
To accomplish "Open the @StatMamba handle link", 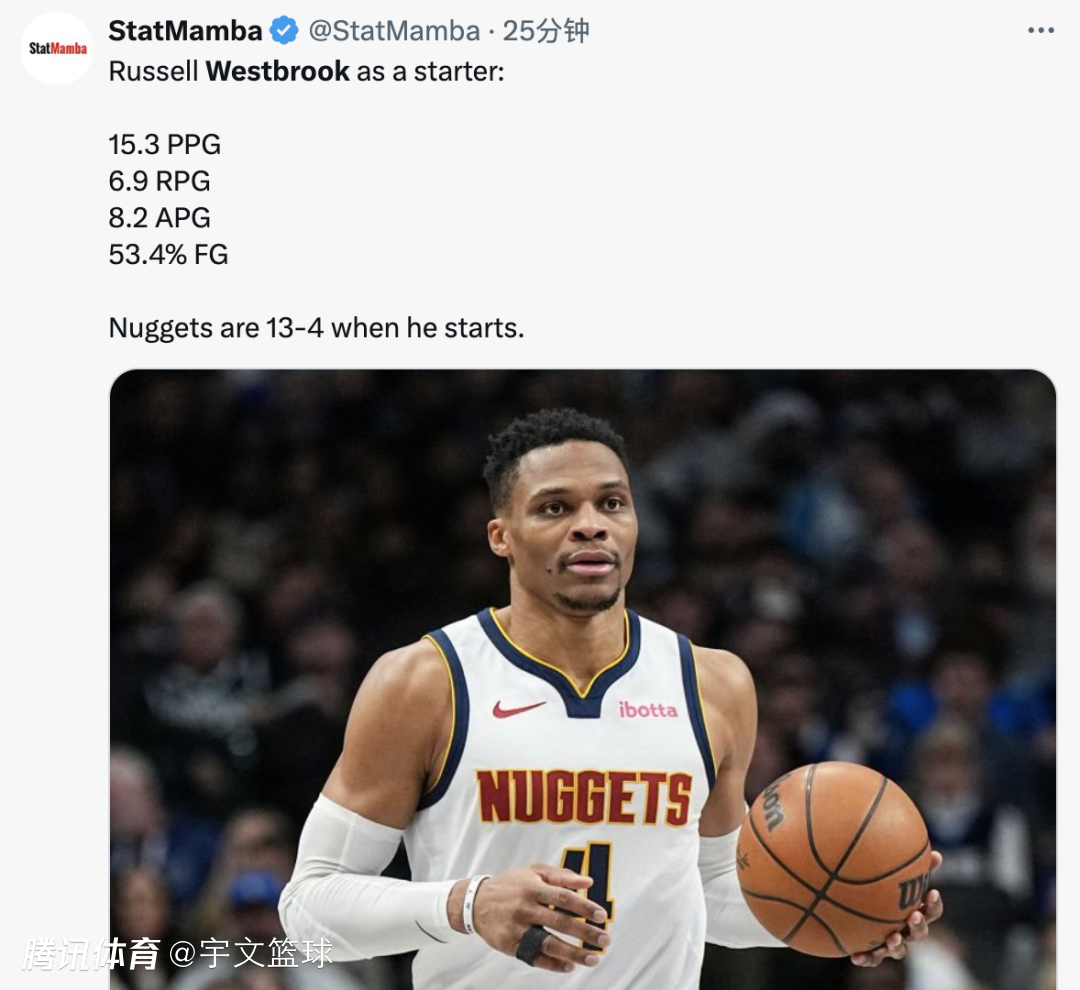I will pyautogui.click(x=394, y=31).
